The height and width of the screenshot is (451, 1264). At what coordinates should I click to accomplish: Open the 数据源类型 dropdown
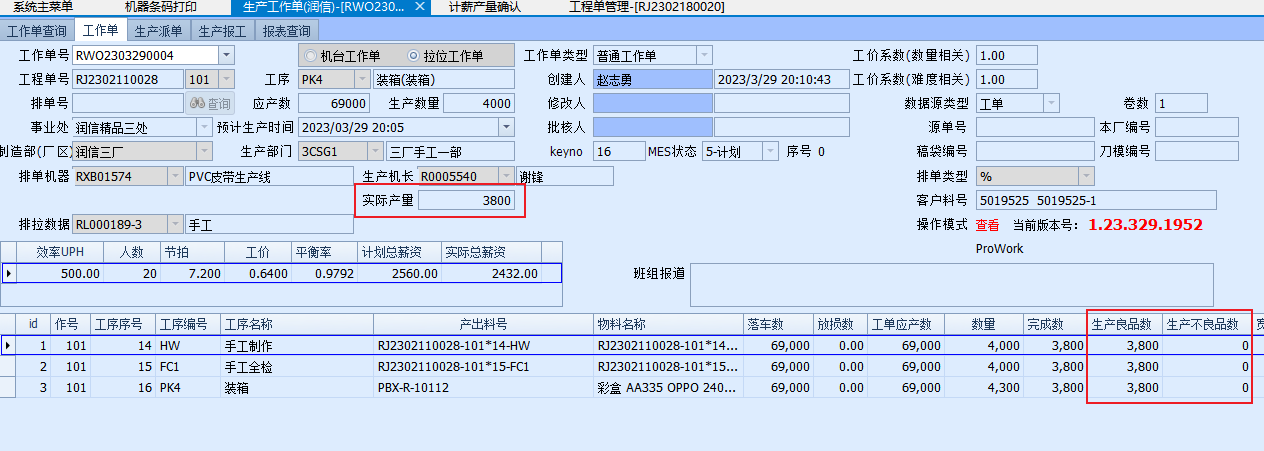(x=1052, y=103)
